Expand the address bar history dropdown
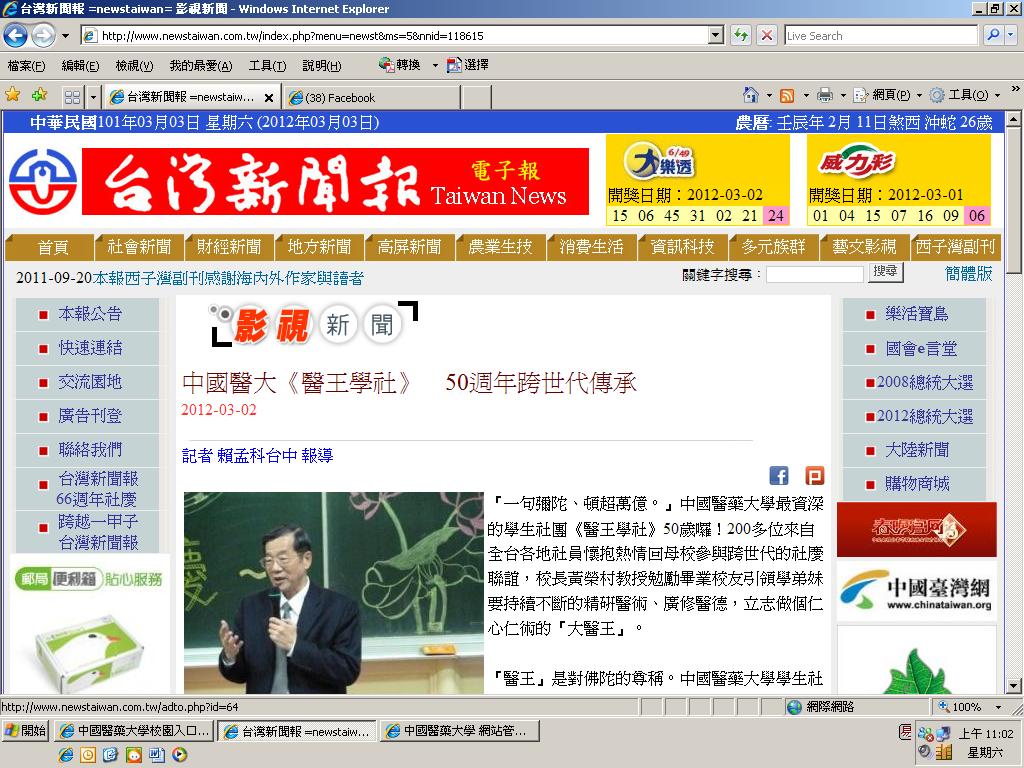This screenshot has height=768, width=1024. pos(716,35)
